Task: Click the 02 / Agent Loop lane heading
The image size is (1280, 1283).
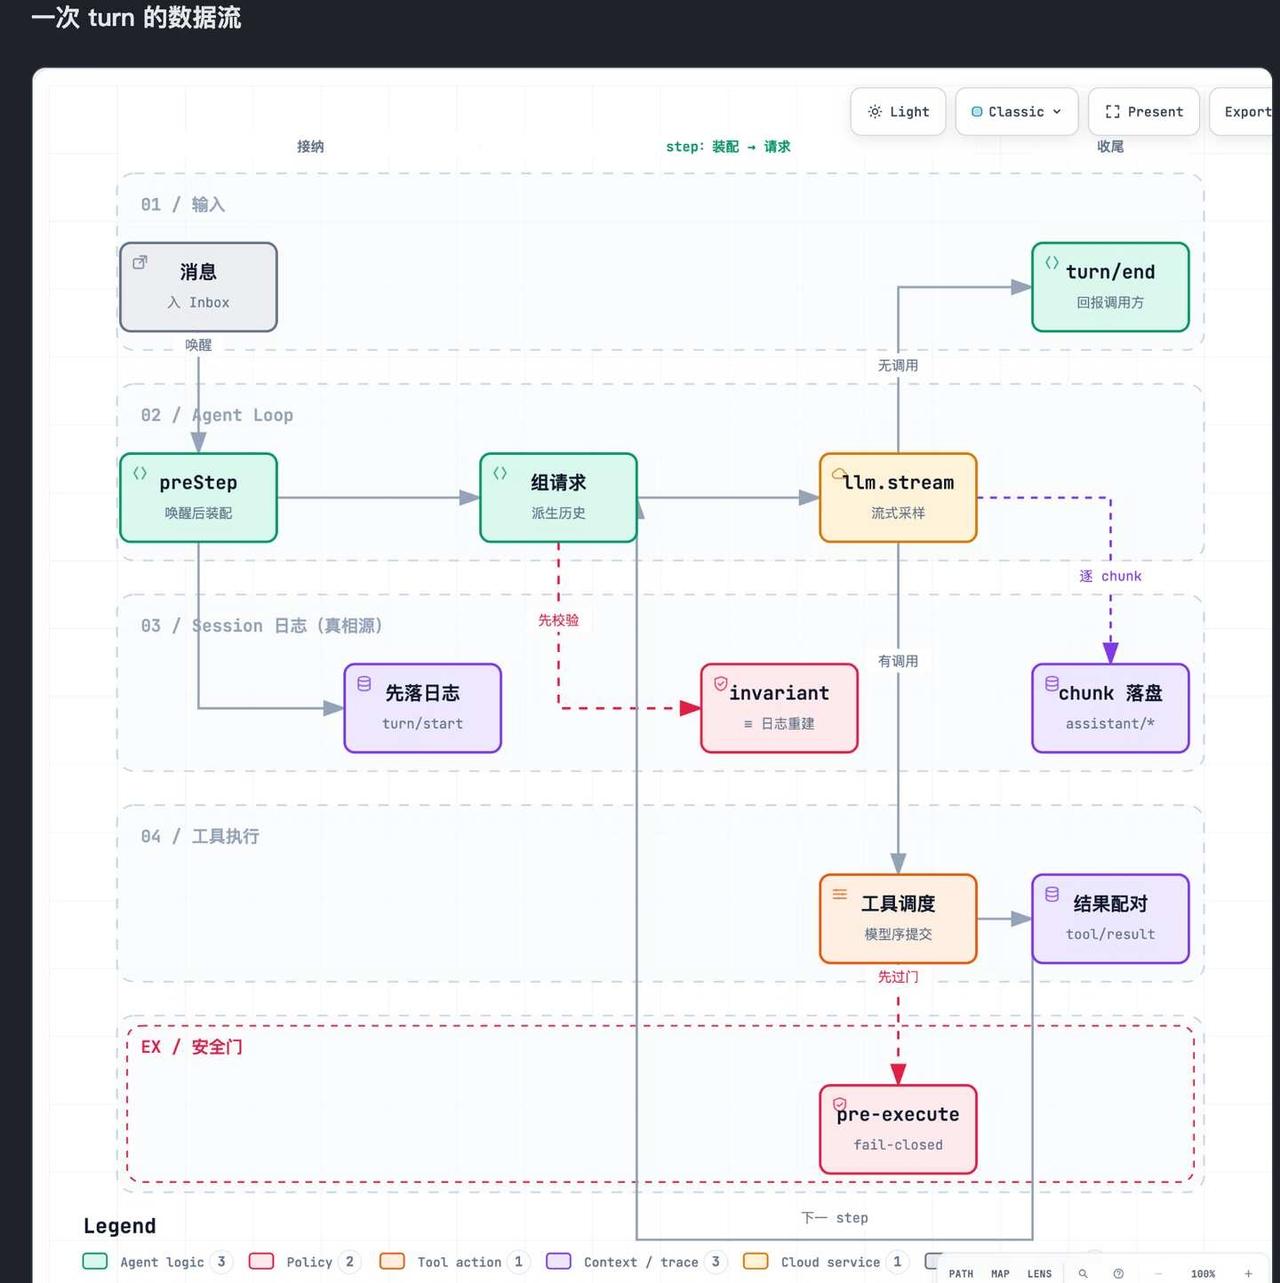Action: tap(217, 415)
